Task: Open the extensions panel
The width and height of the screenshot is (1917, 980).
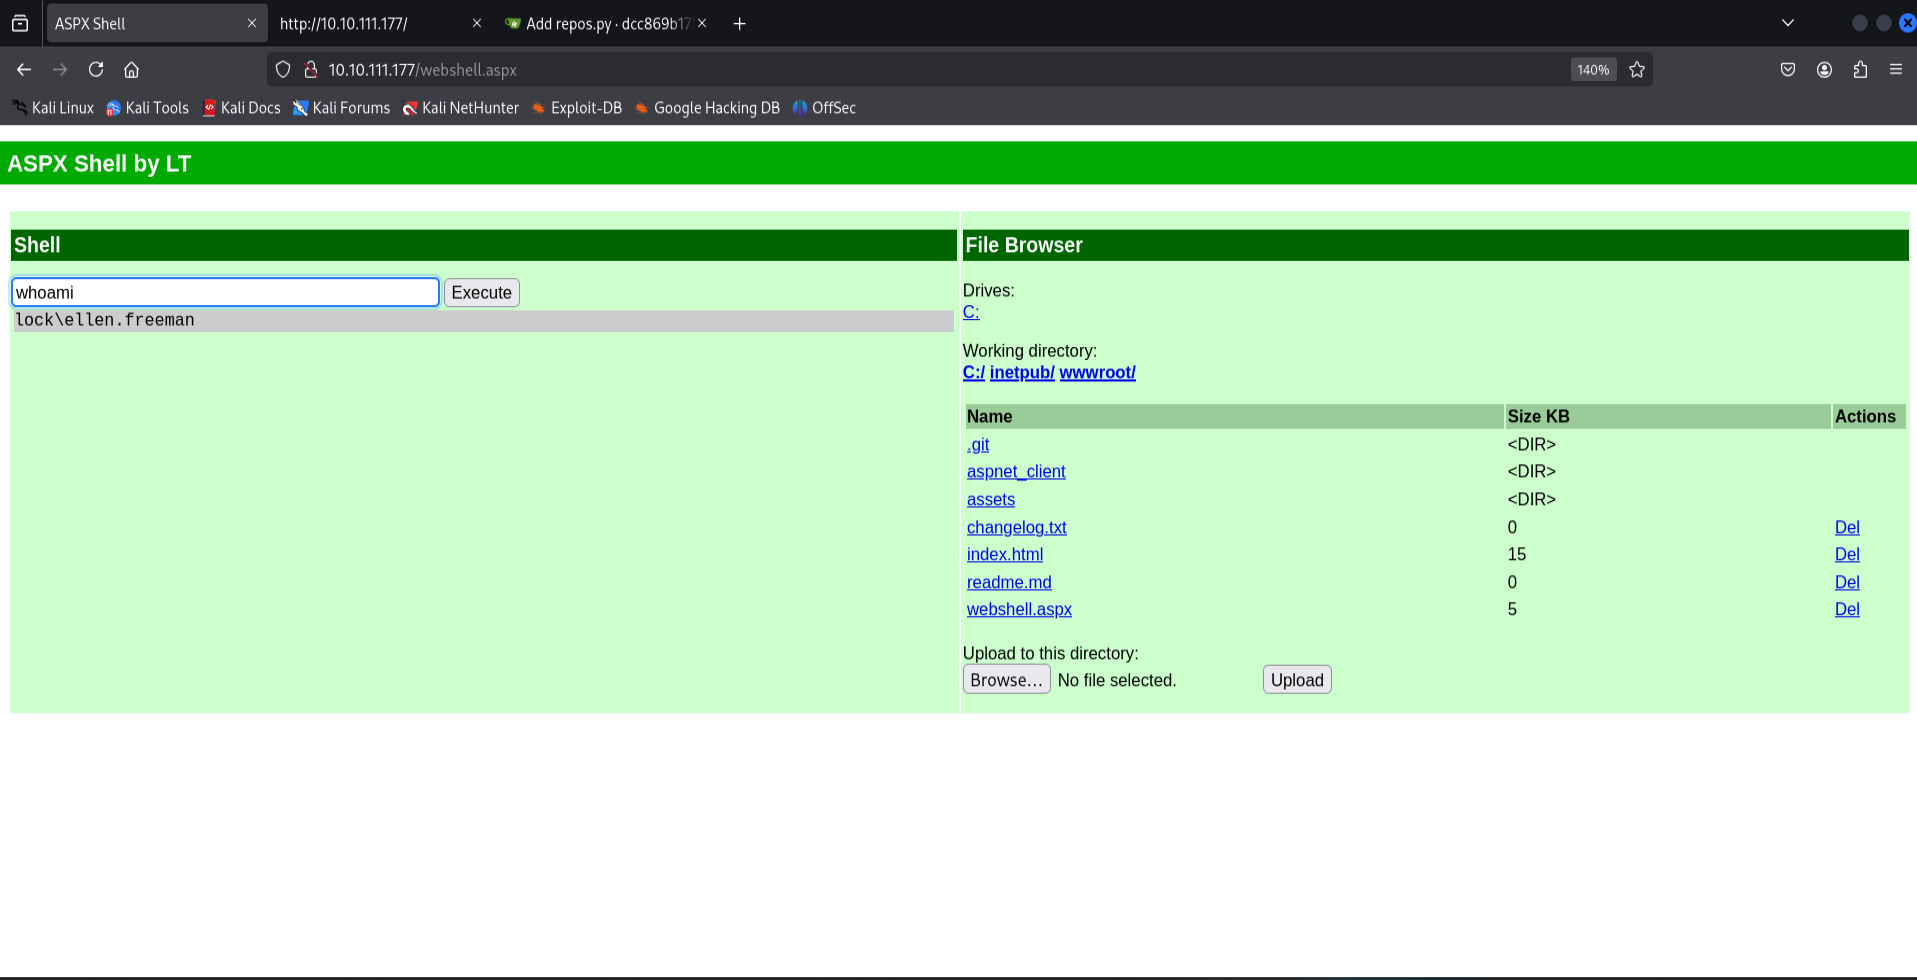Action: 1860,70
